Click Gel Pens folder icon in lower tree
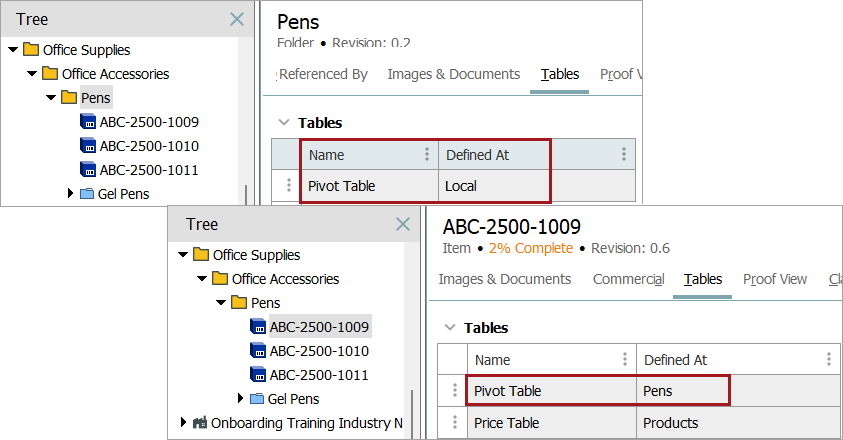The image size is (843, 440). pyautogui.click(x=257, y=399)
